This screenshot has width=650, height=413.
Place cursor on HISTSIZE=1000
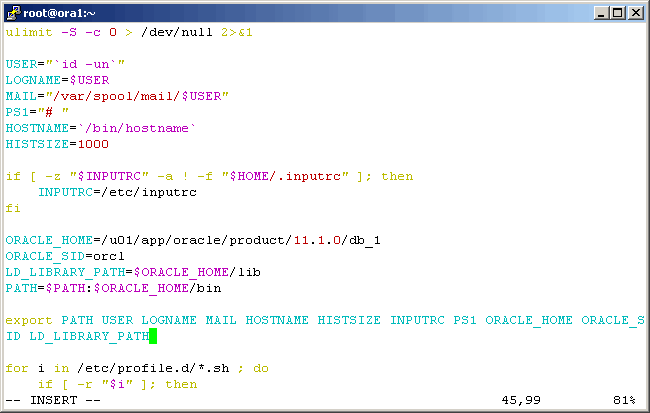click(x=57, y=144)
